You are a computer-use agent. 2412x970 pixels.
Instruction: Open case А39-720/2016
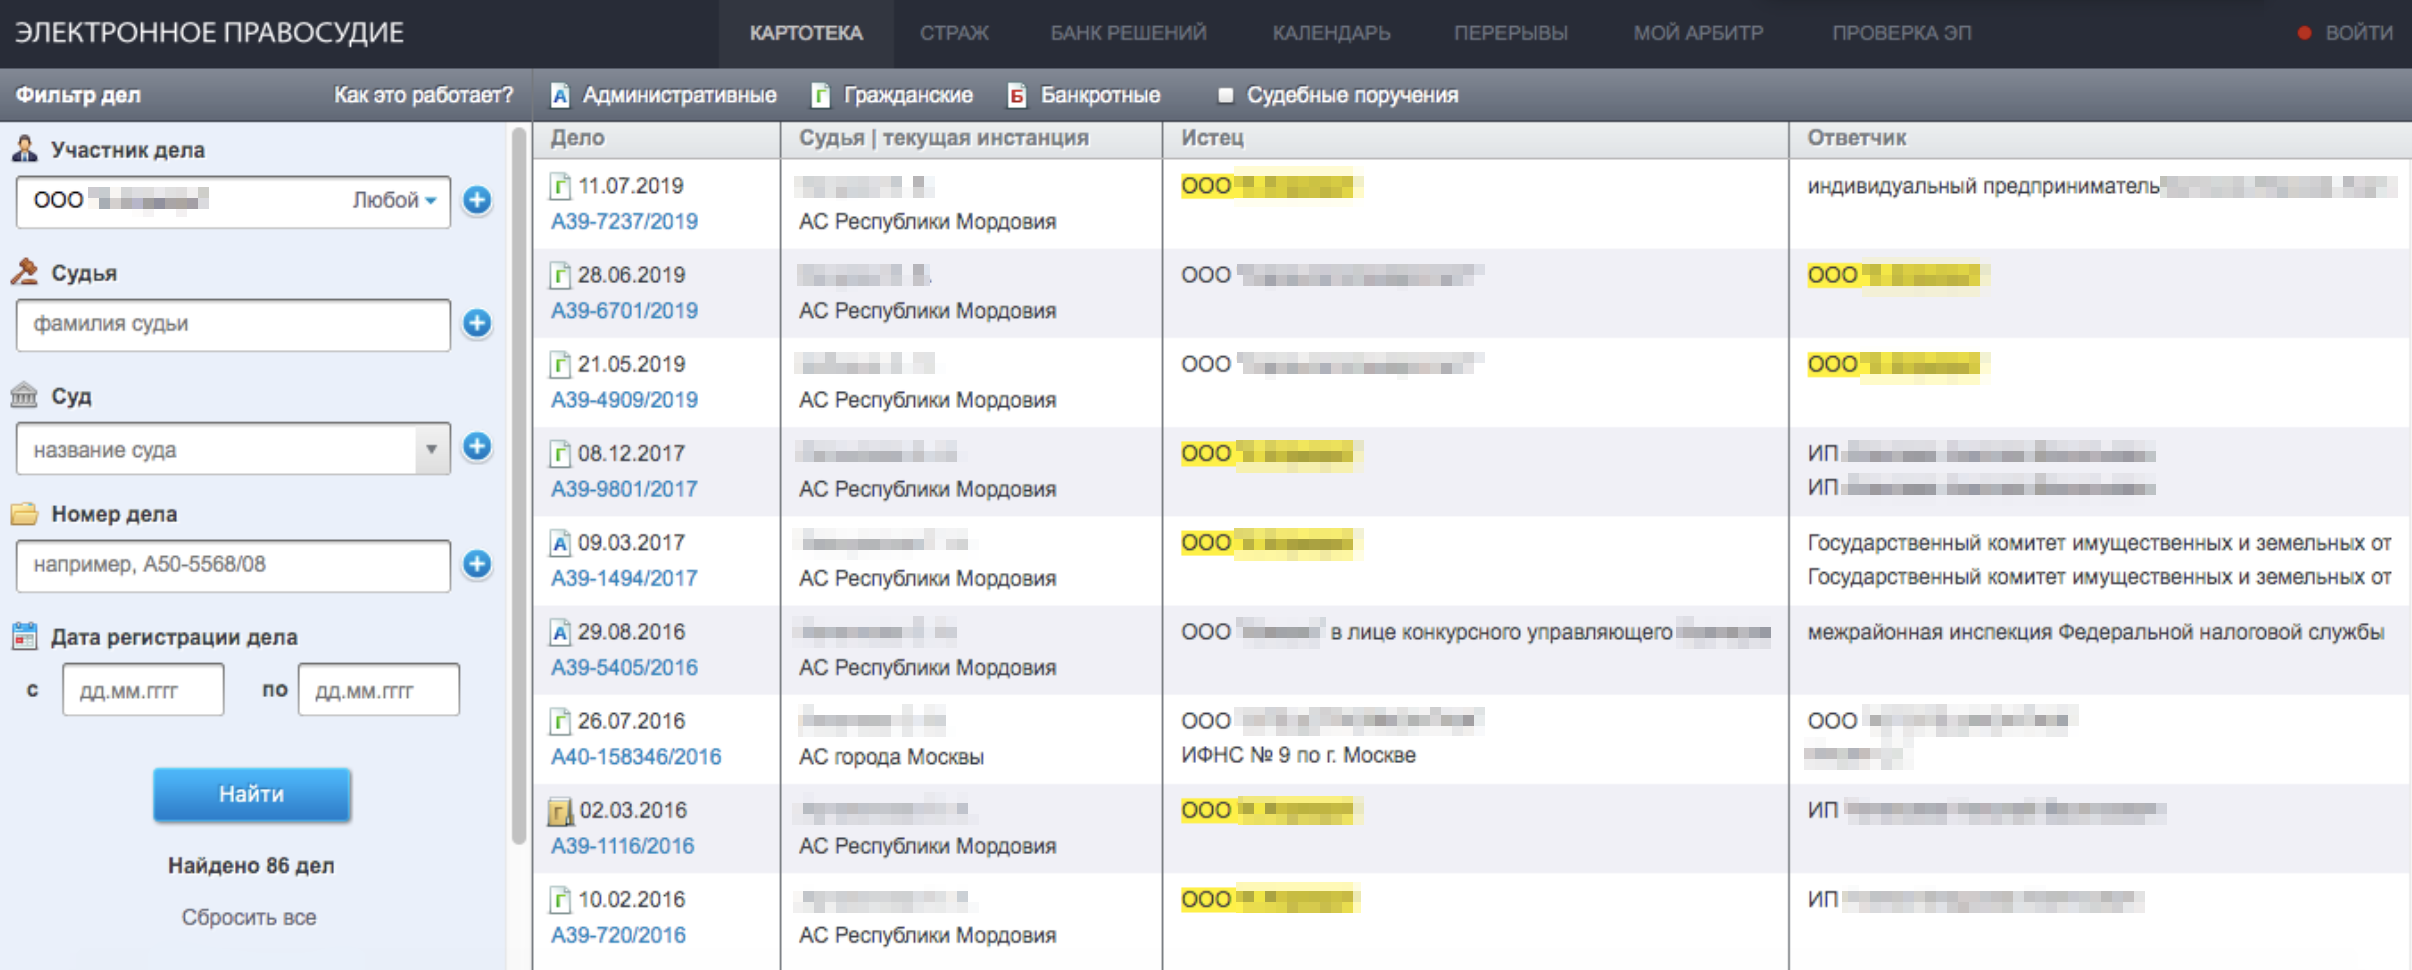click(618, 934)
